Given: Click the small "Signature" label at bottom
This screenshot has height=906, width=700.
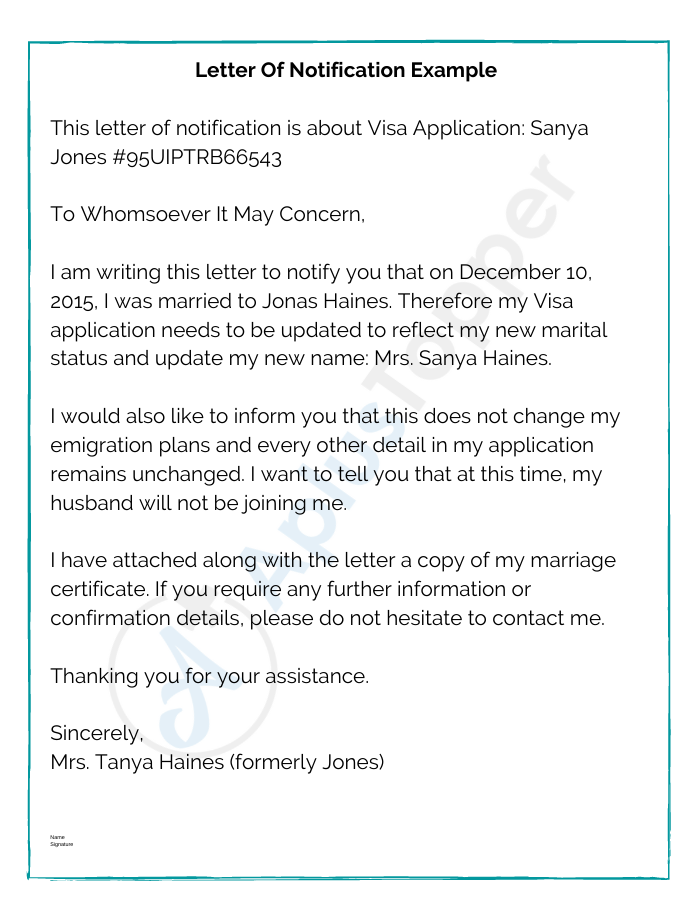Looking at the screenshot, I should tap(62, 844).
